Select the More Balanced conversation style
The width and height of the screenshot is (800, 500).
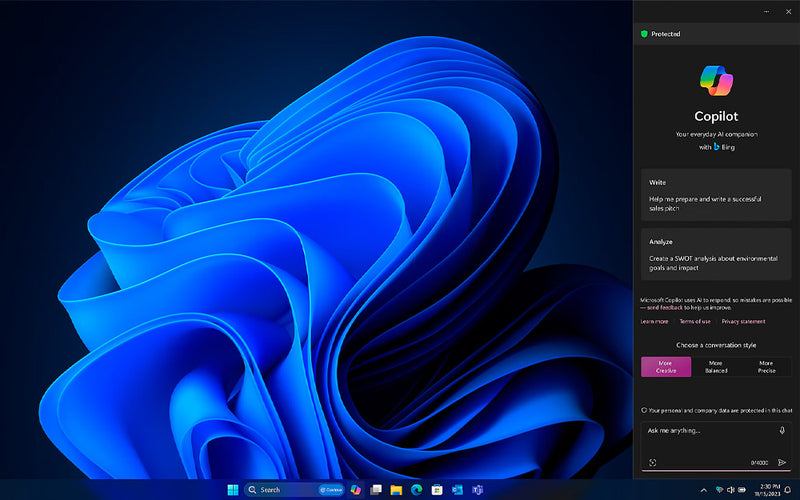pos(716,366)
